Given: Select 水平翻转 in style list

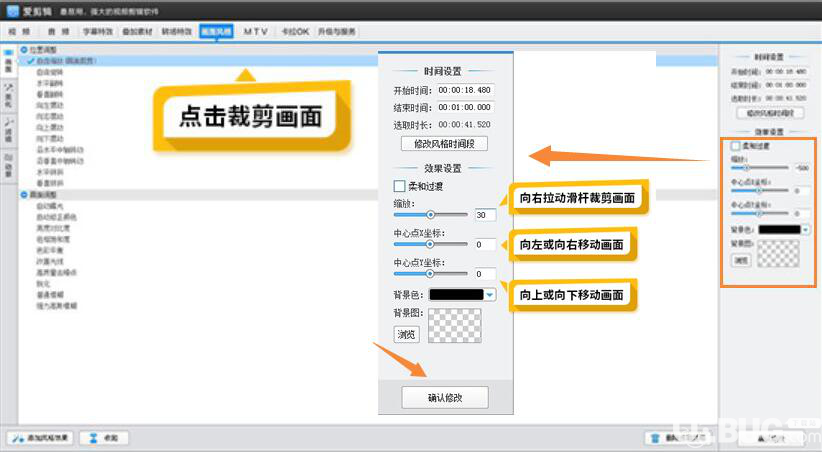Looking at the screenshot, I should pos(50,83).
